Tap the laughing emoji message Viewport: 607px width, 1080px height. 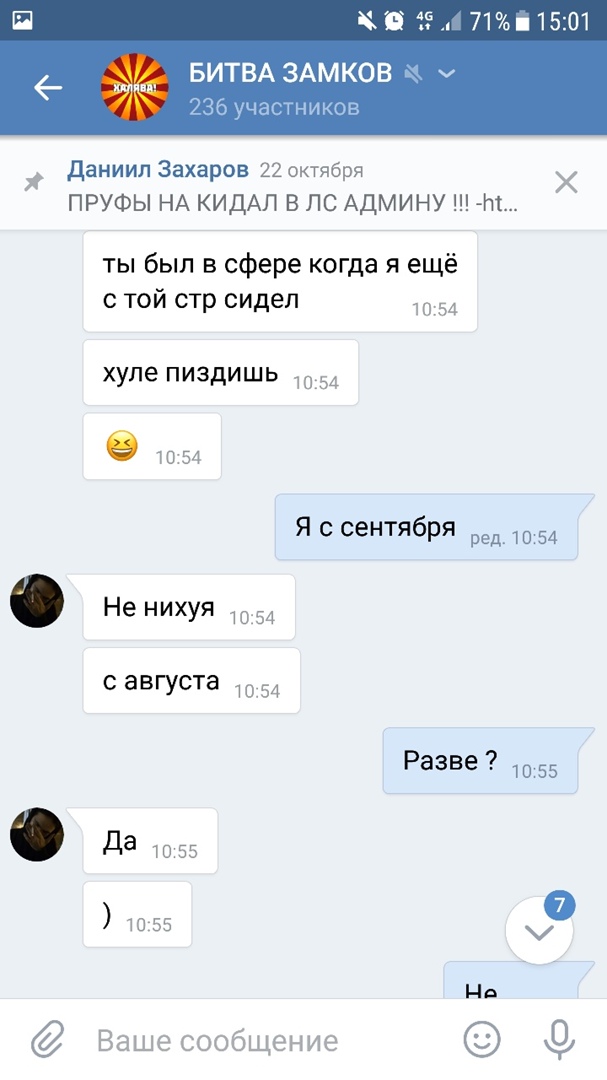152,447
